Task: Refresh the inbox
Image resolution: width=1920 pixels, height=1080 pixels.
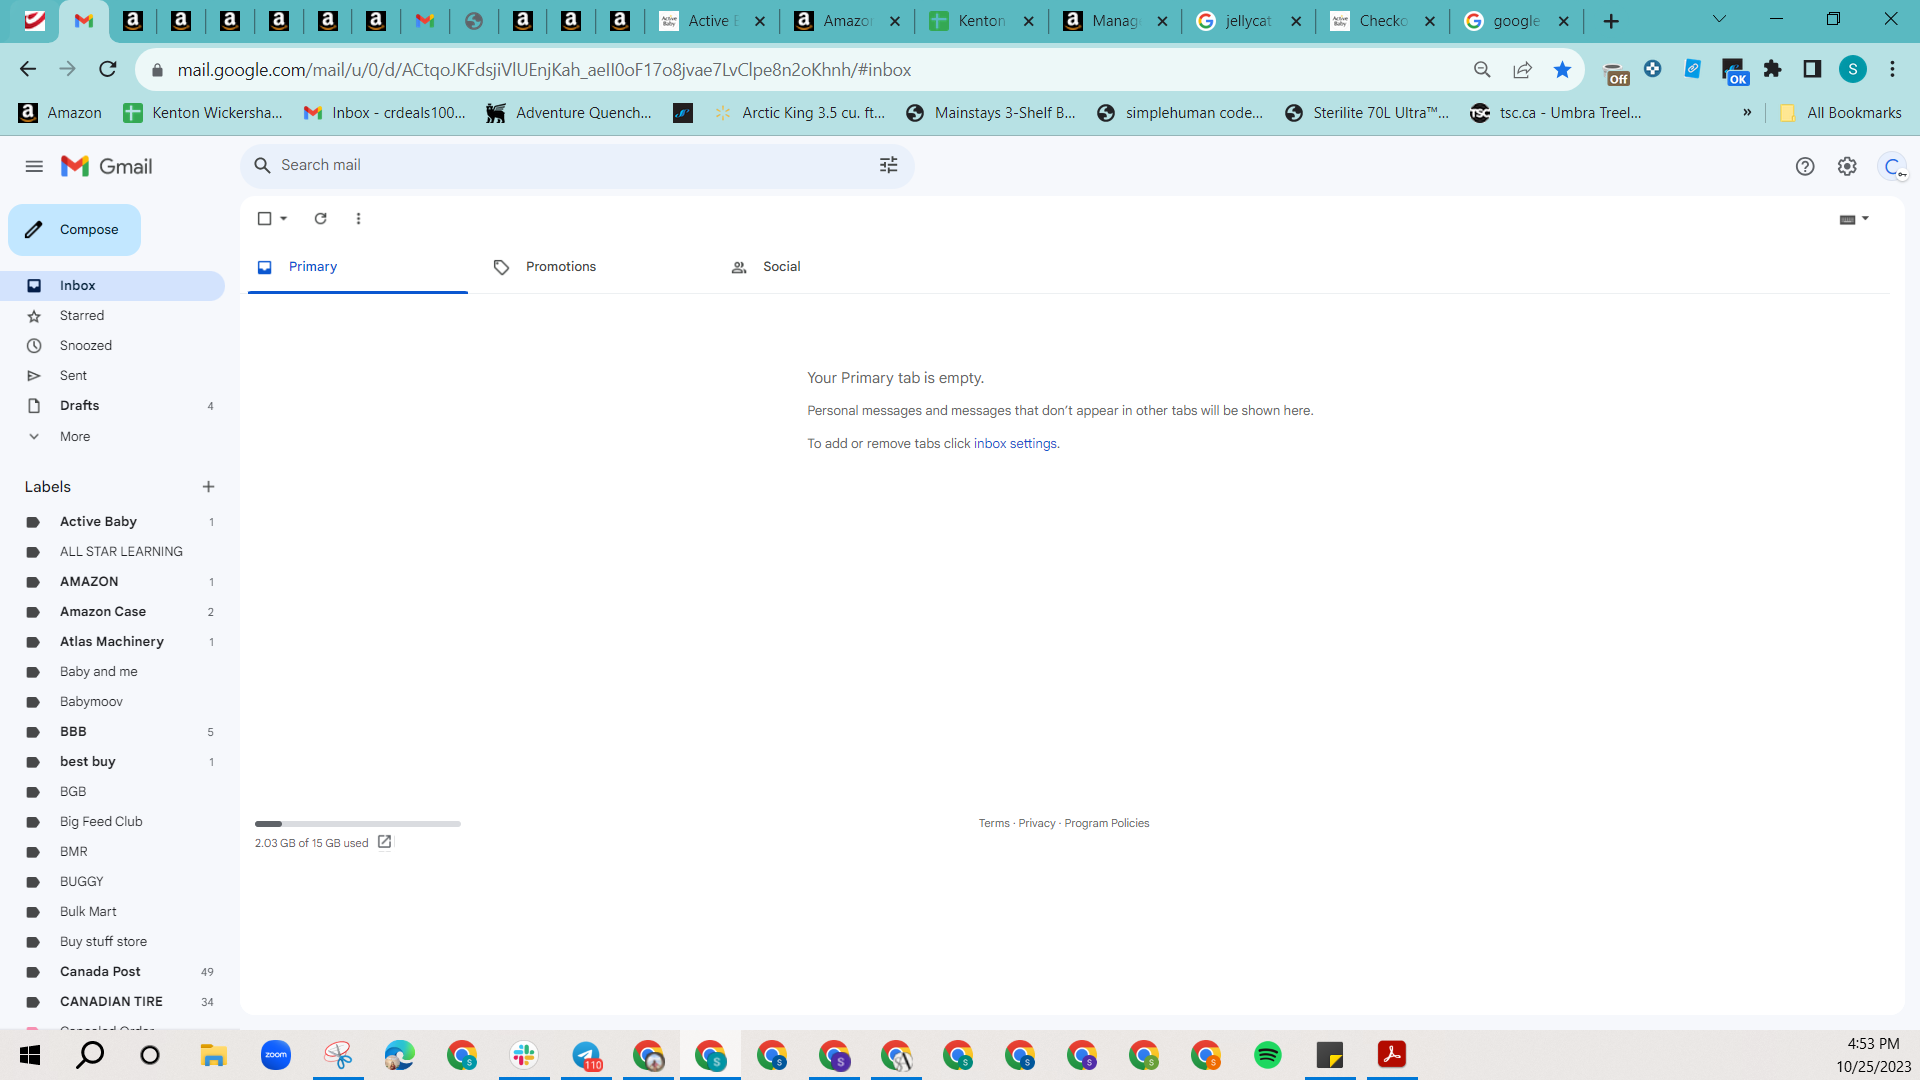Action: (x=321, y=218)
